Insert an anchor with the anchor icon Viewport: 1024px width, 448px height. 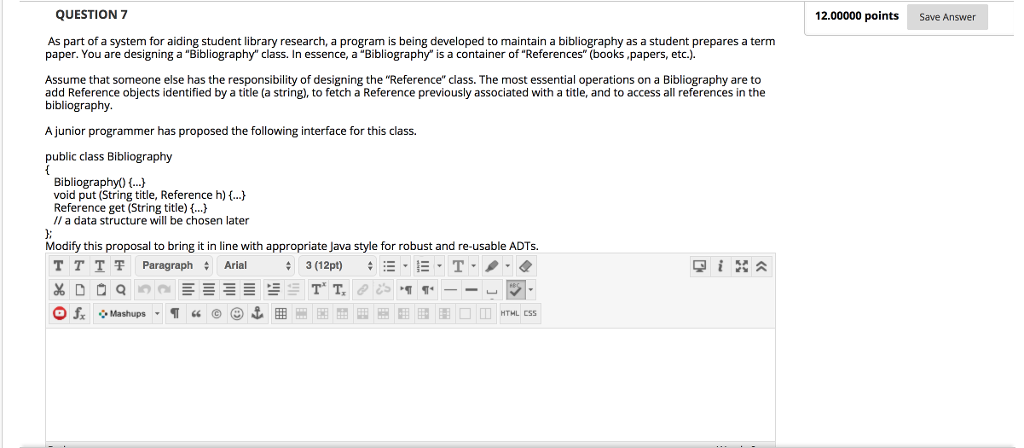pyautogui.click(x=256, y=314)
